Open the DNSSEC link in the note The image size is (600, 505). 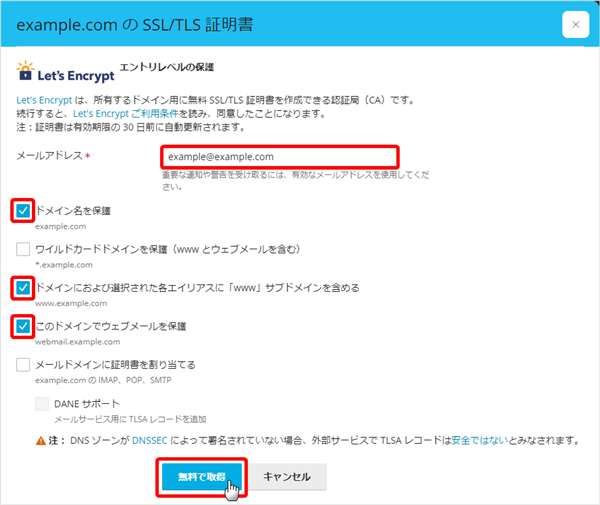click(150, 441)
